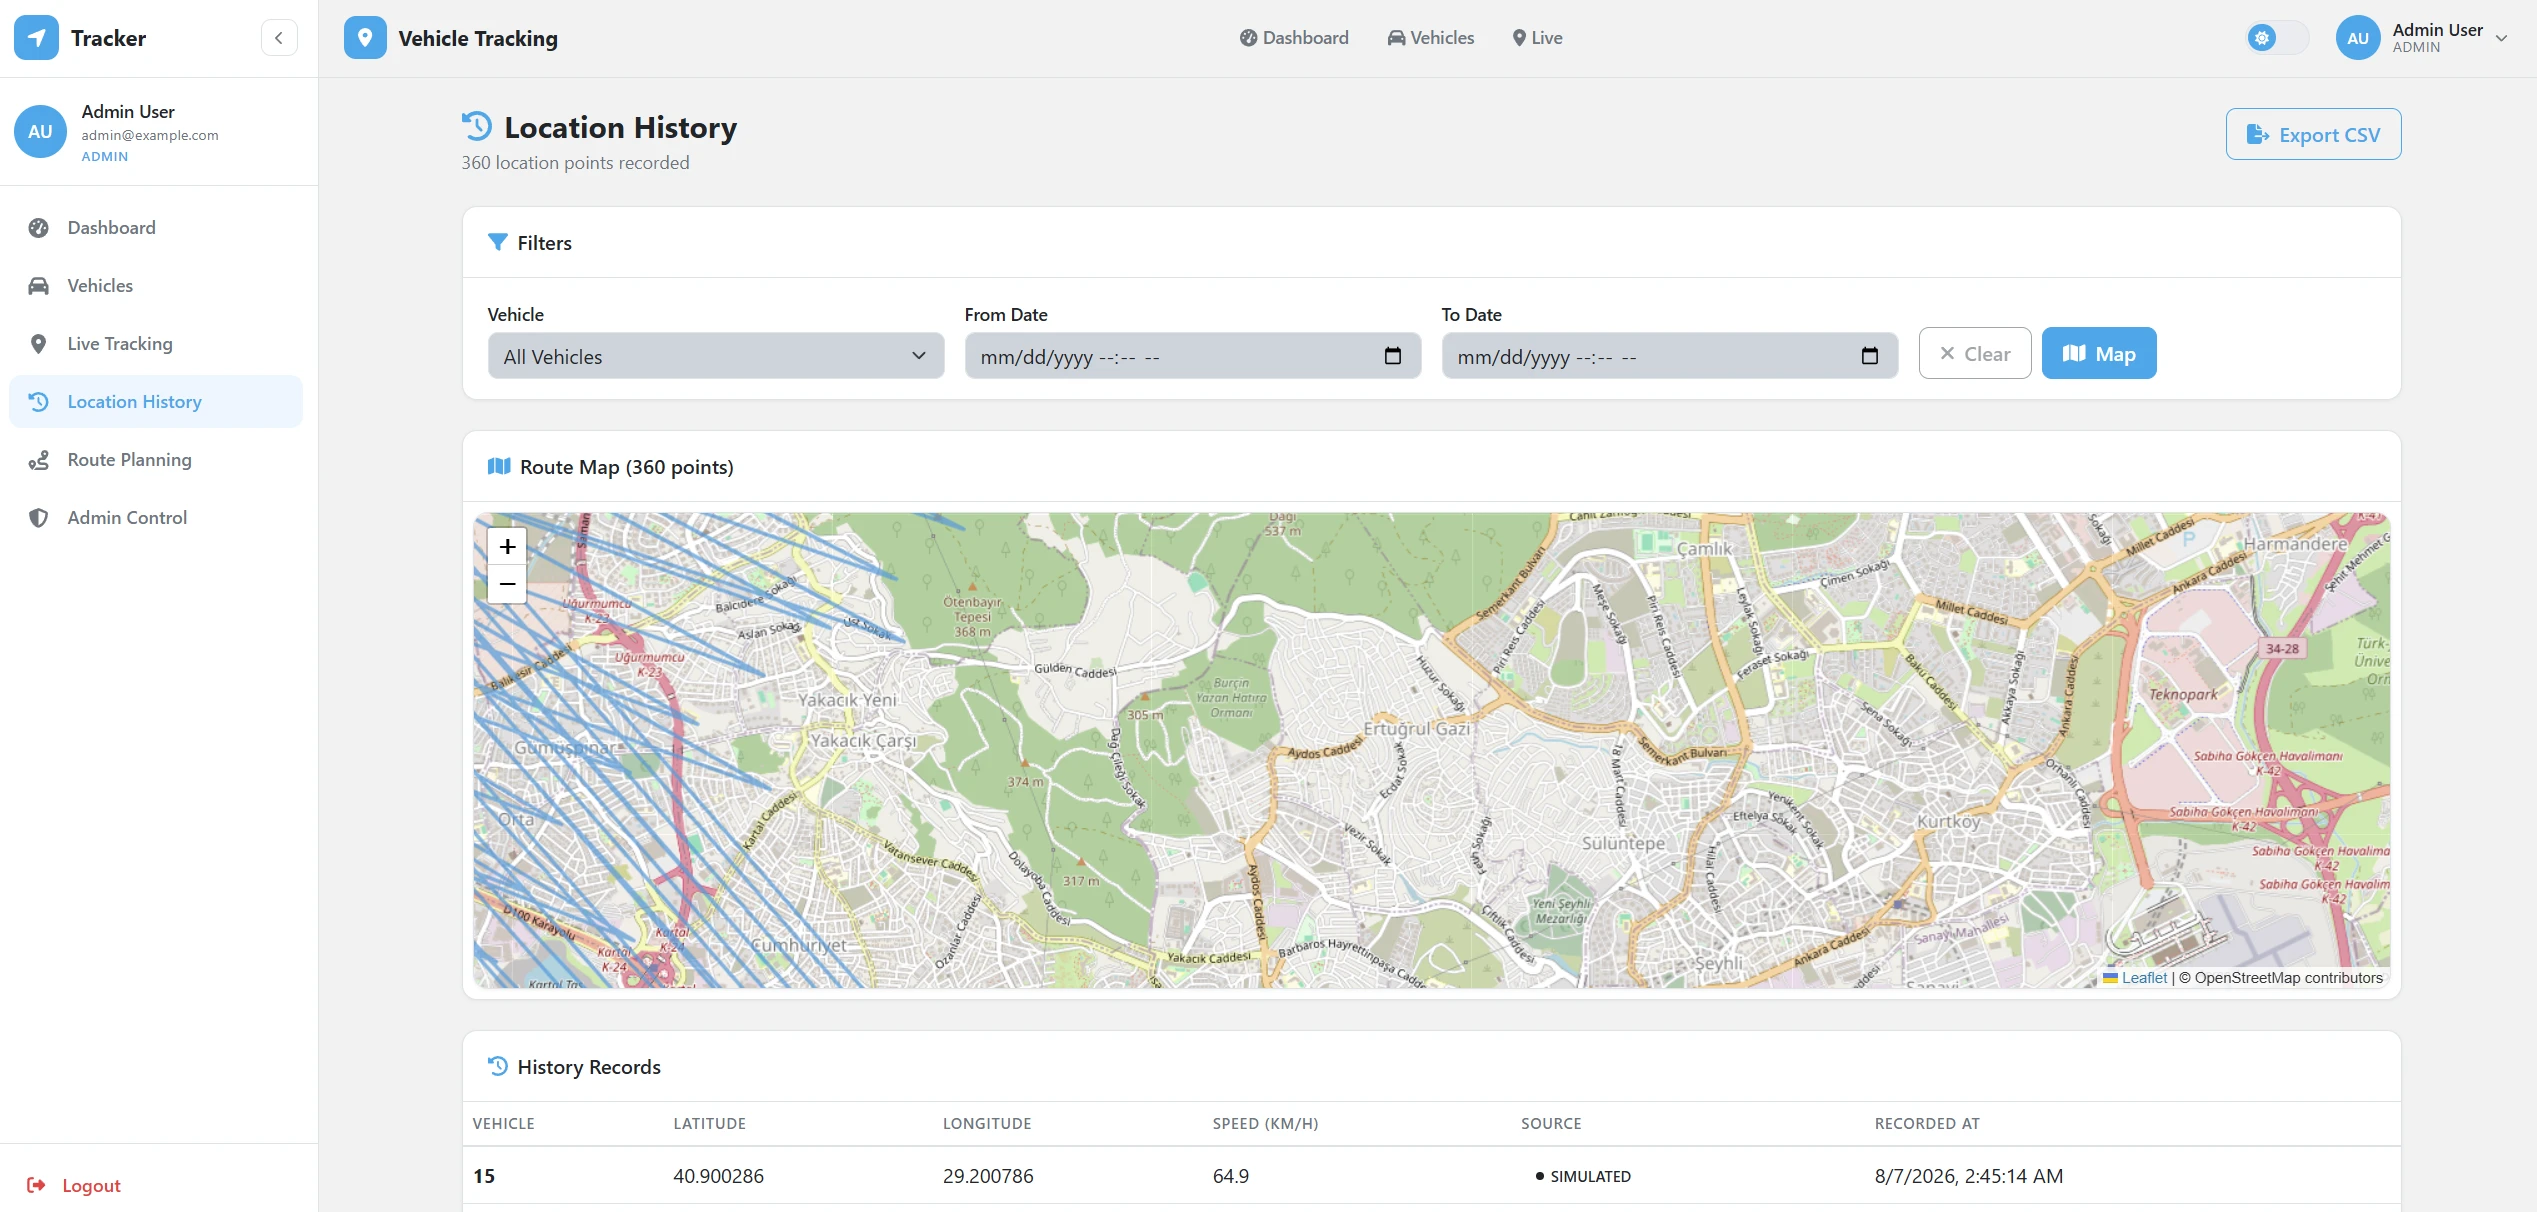This screenshot has width=2537, height=1212.
Task: Open the From Date calendar picker icon
Action: pos(1392,356)
